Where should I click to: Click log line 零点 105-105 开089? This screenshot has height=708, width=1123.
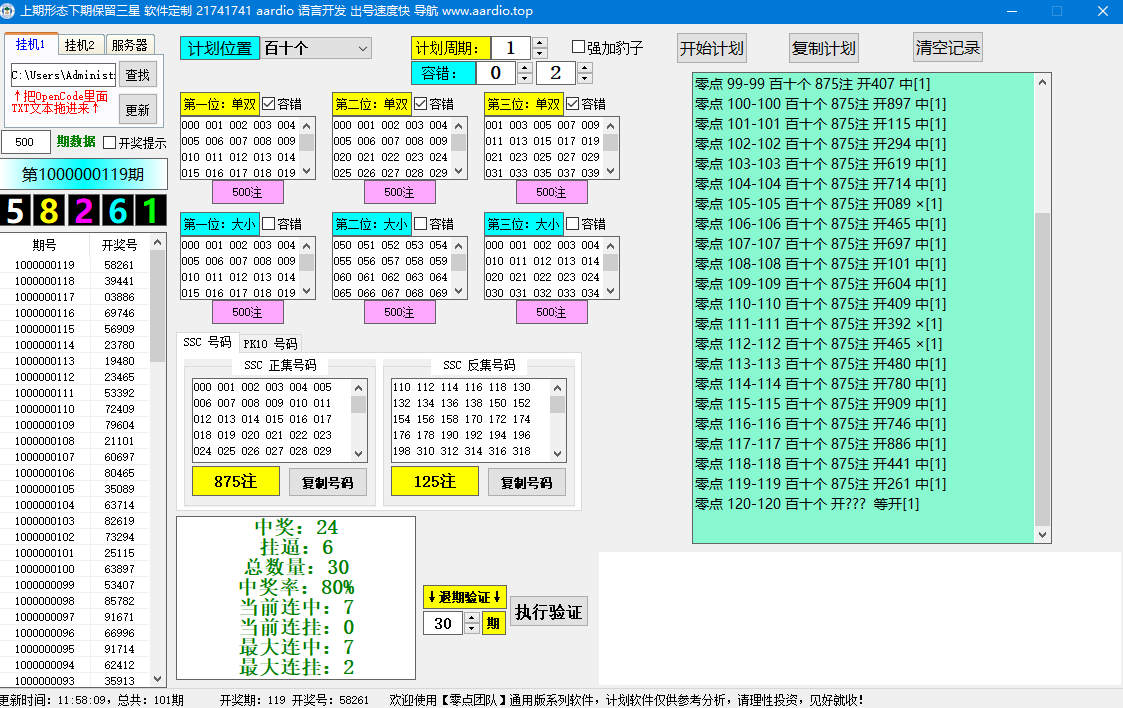(819, 204)
